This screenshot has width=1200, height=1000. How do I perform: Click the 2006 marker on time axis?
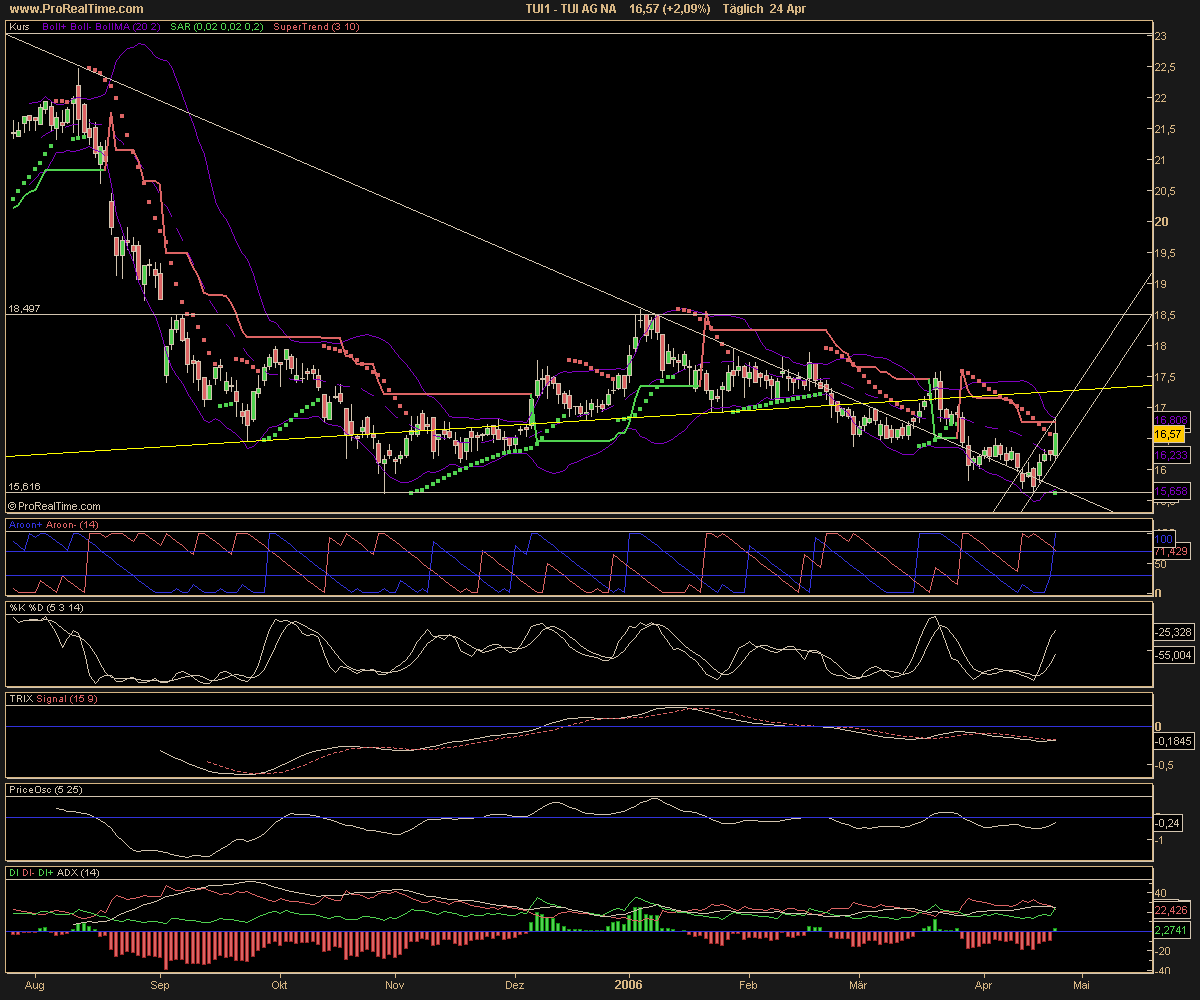click(629, 984)
